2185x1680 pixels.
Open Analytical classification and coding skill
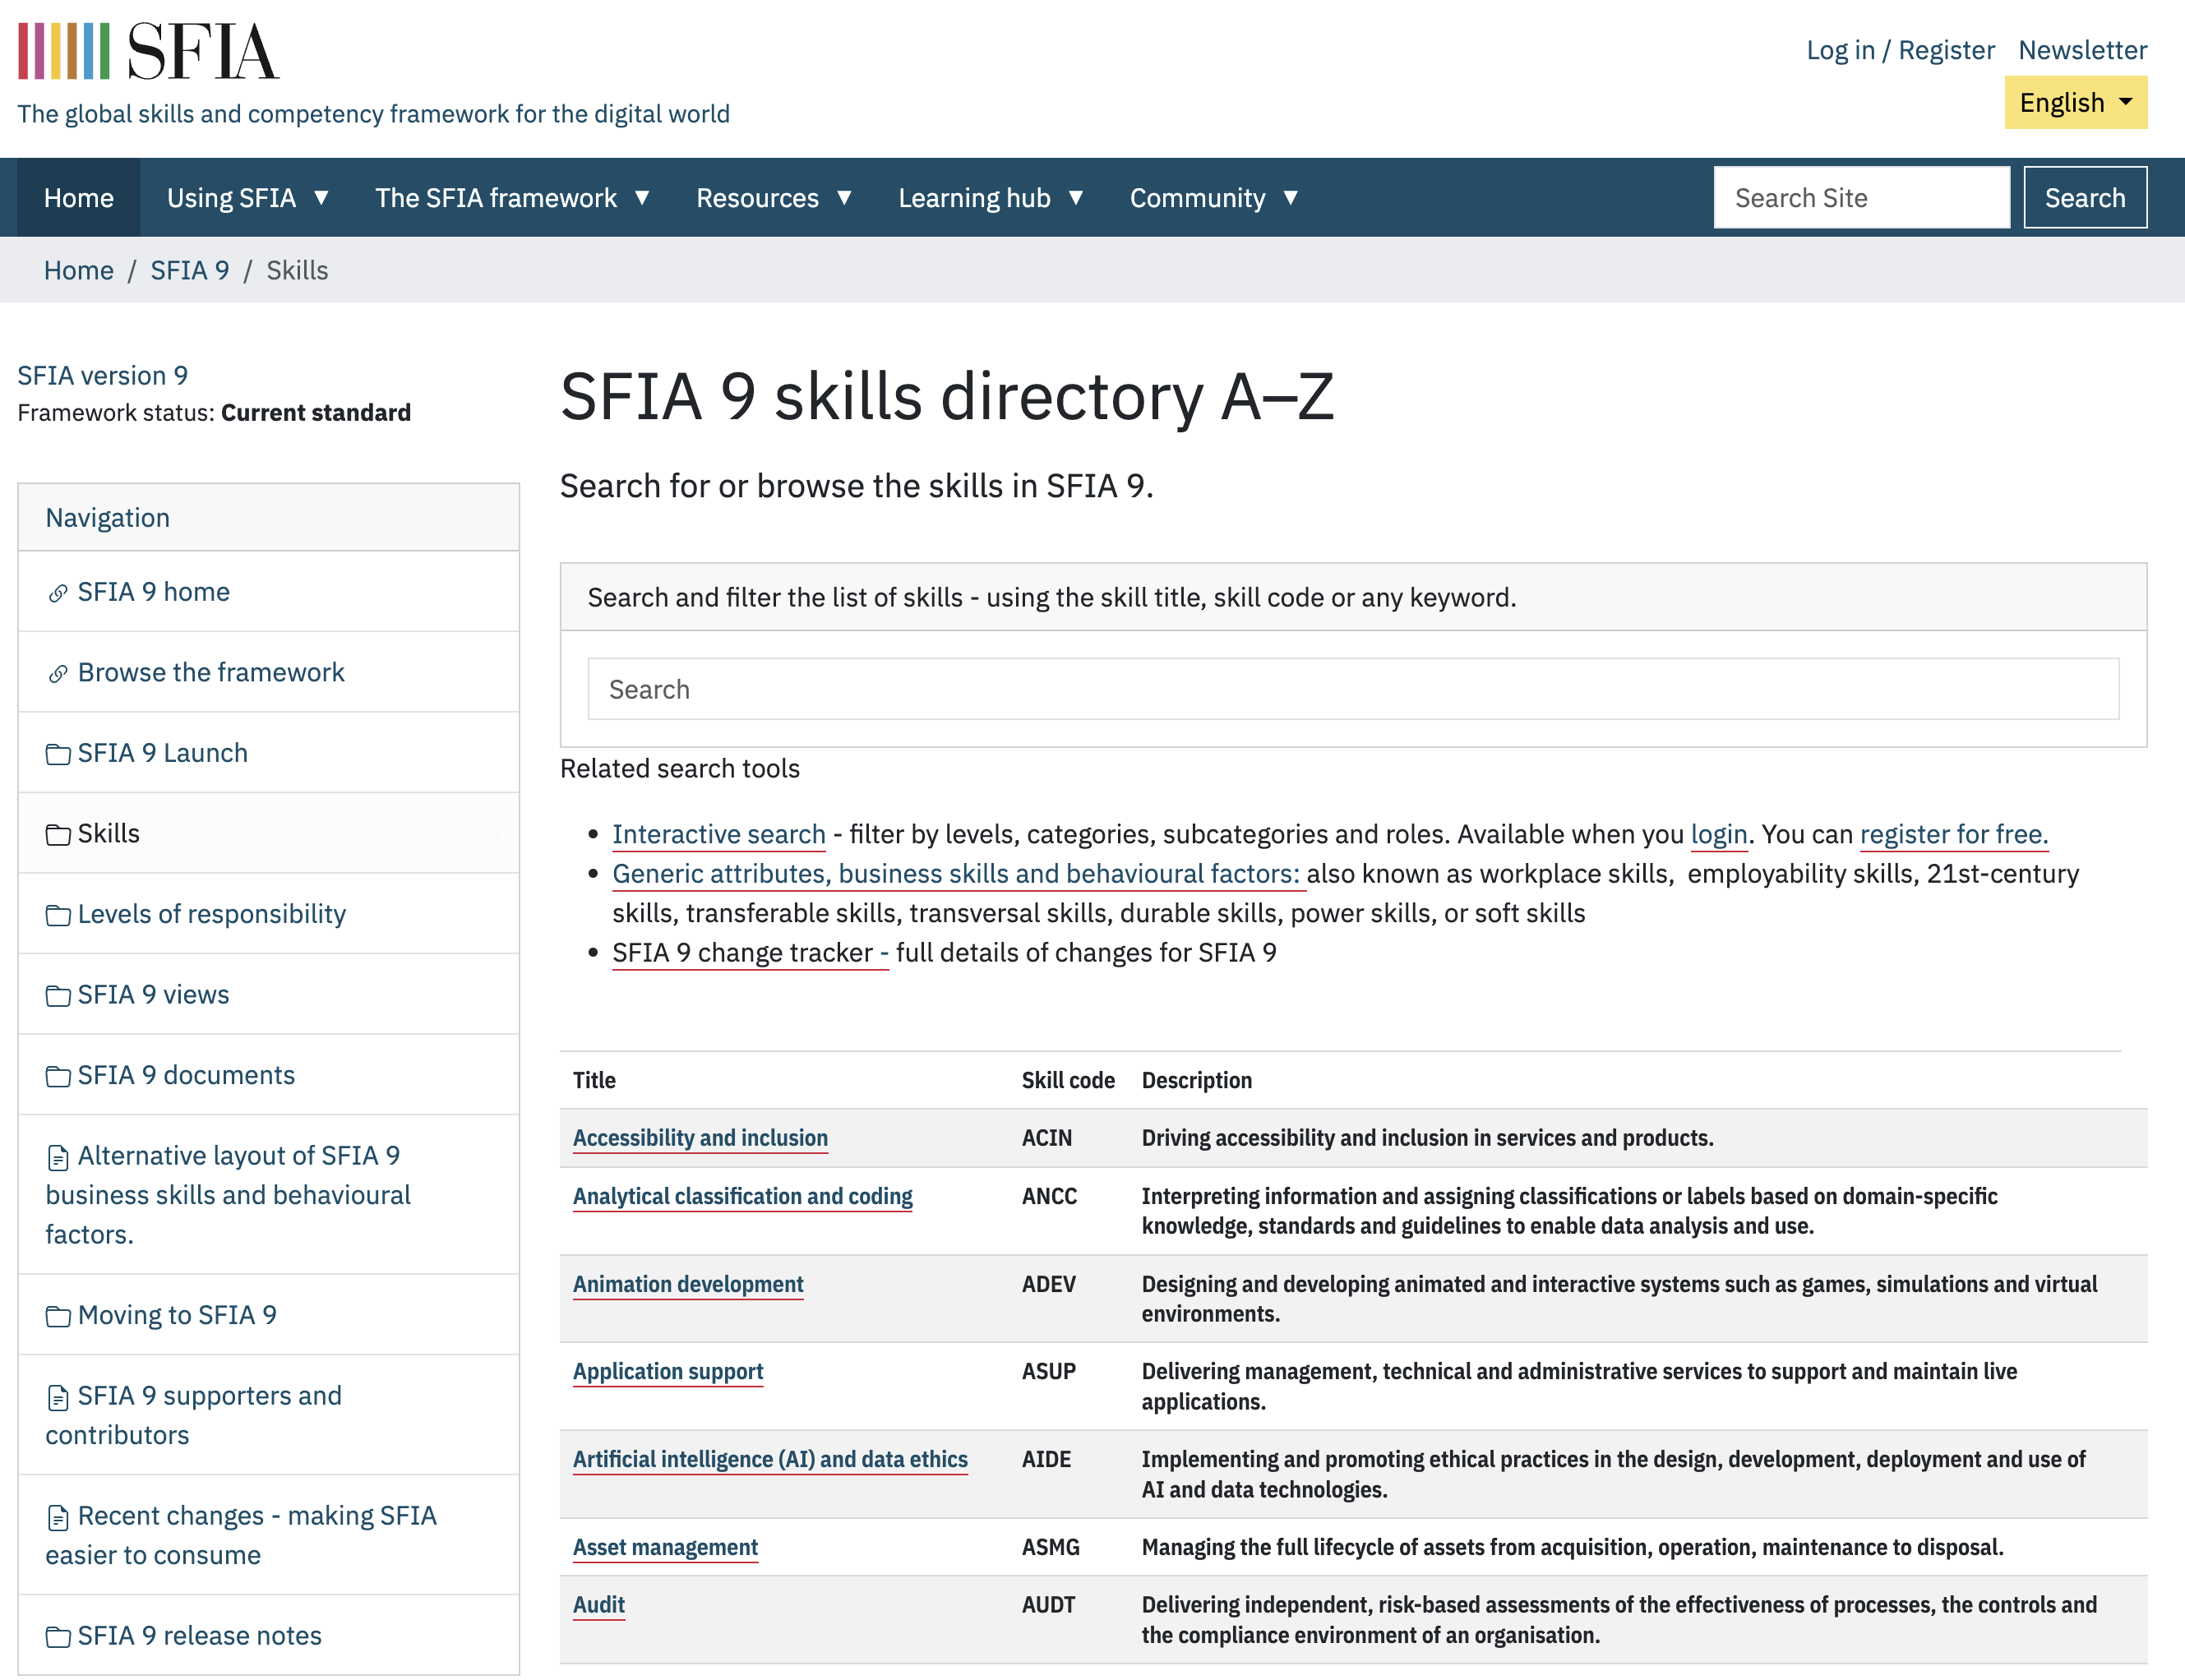coord(743,1196)
